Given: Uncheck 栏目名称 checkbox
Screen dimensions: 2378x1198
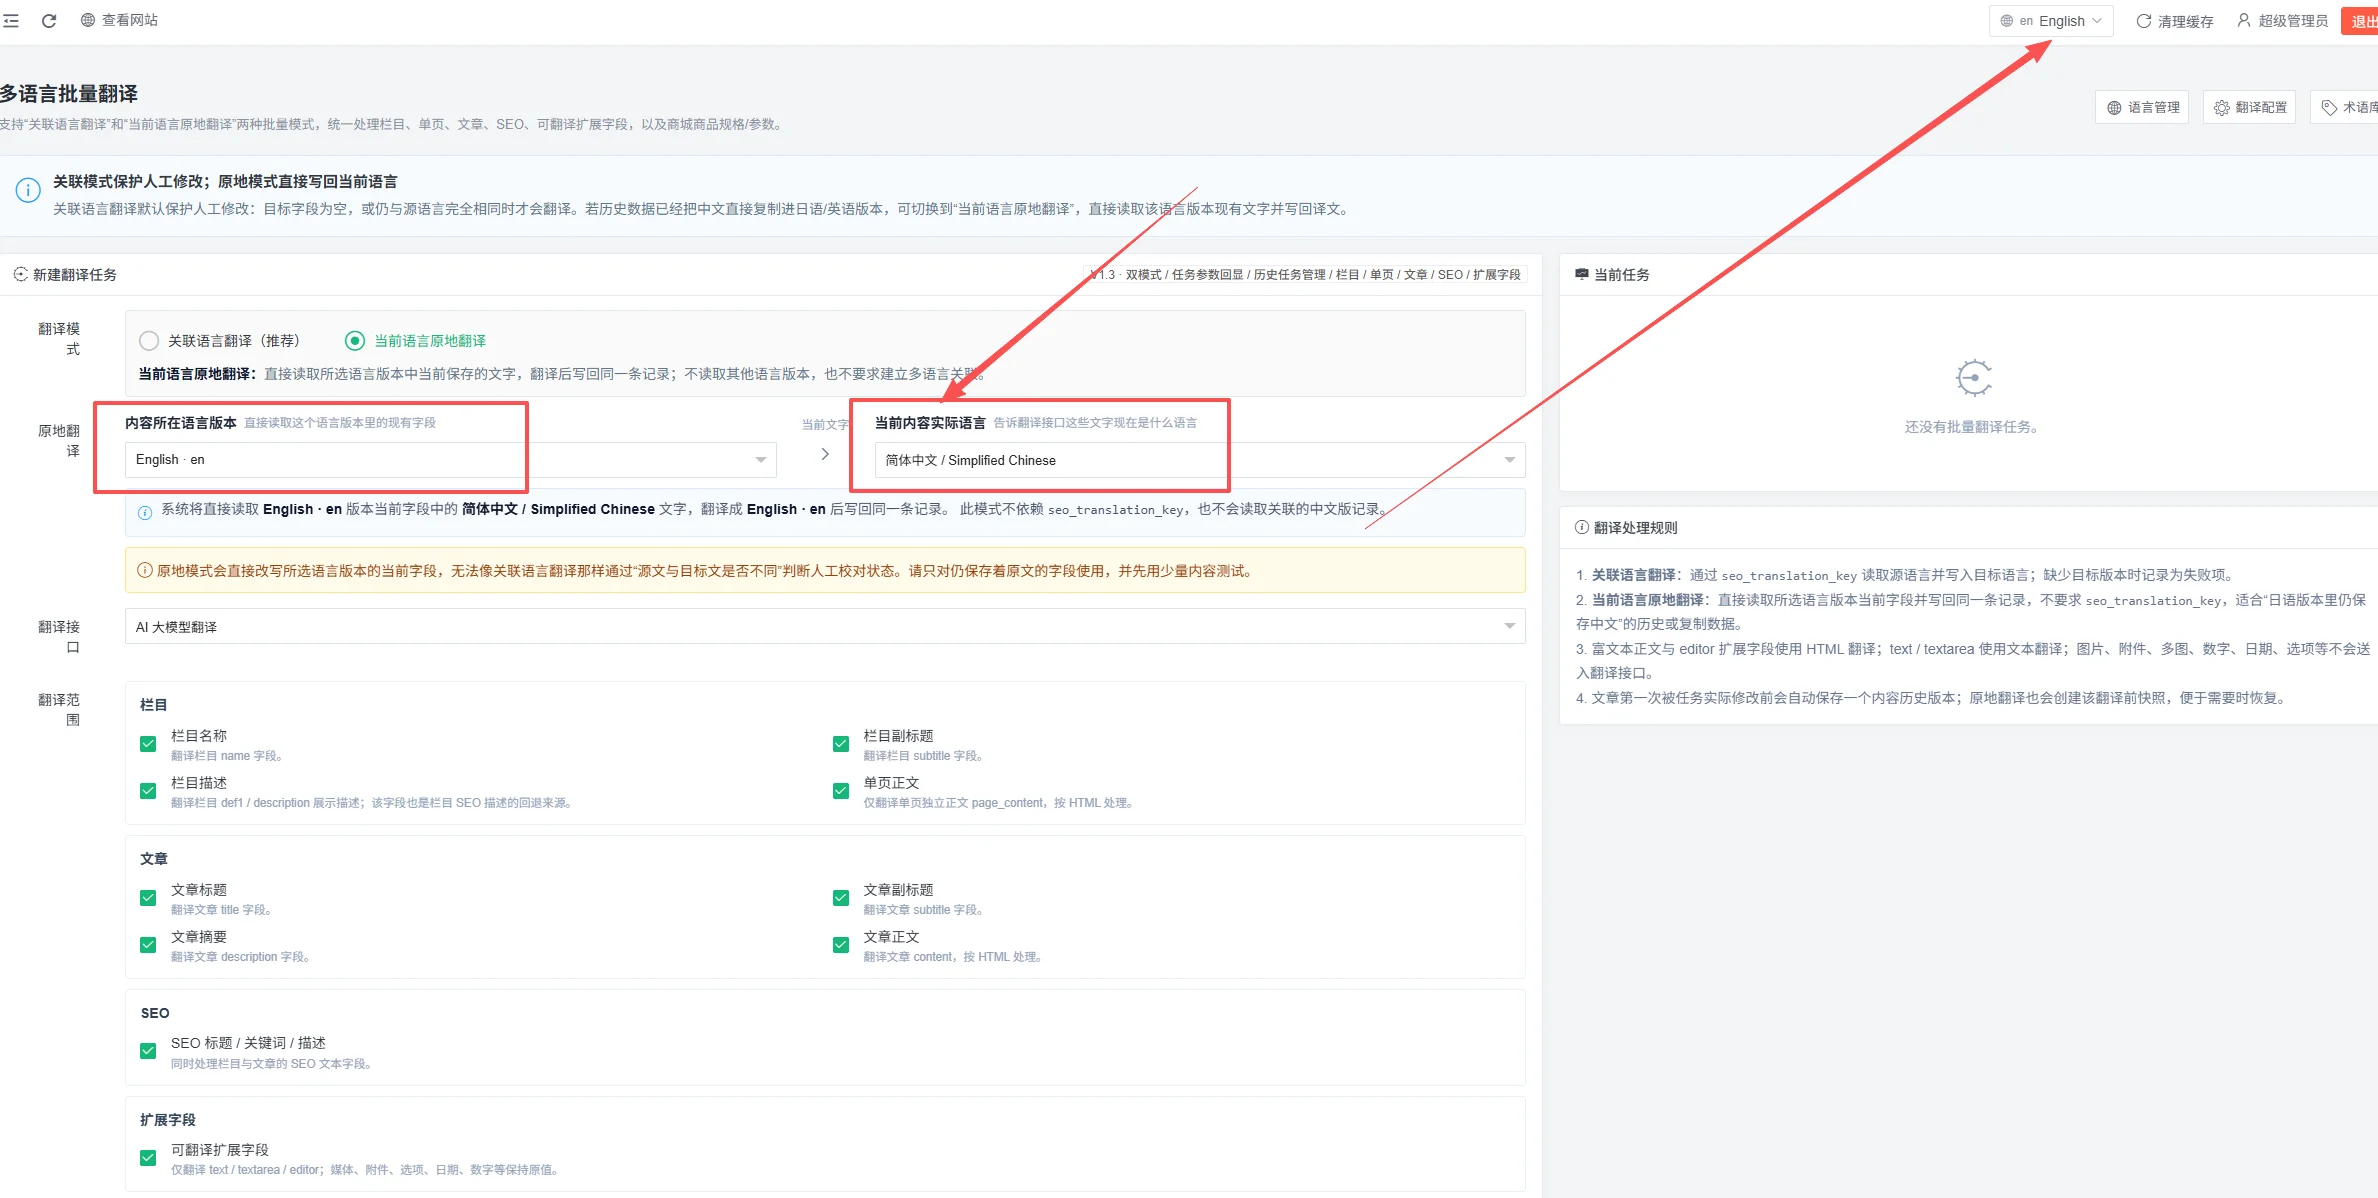Looking at the screenshot, I should coord(148,744).
